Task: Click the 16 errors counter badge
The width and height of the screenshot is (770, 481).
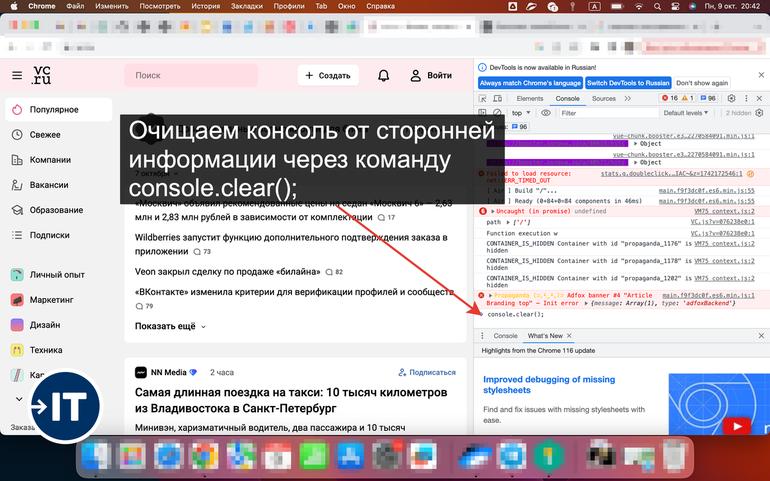Action: [670, 98]
